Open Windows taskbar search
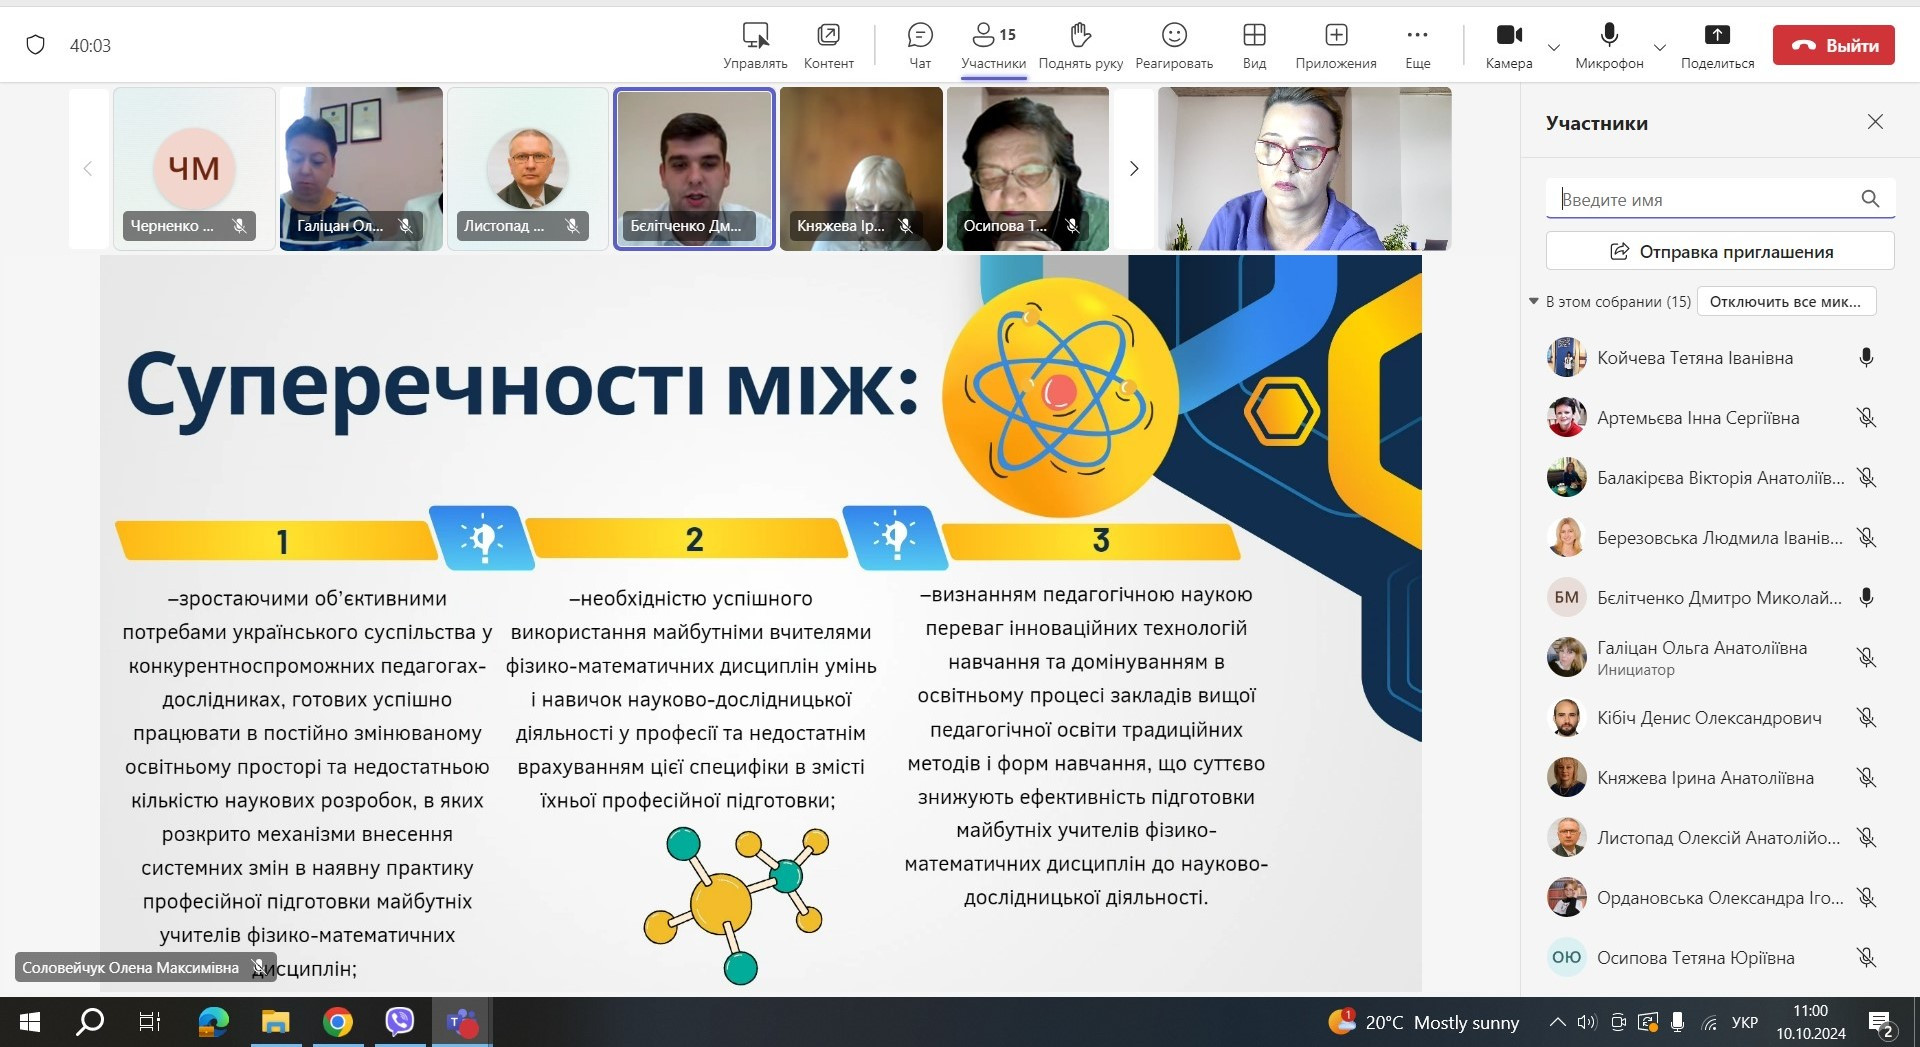The height and width of the screenshot is (1047, 1920). point(90,1022)
